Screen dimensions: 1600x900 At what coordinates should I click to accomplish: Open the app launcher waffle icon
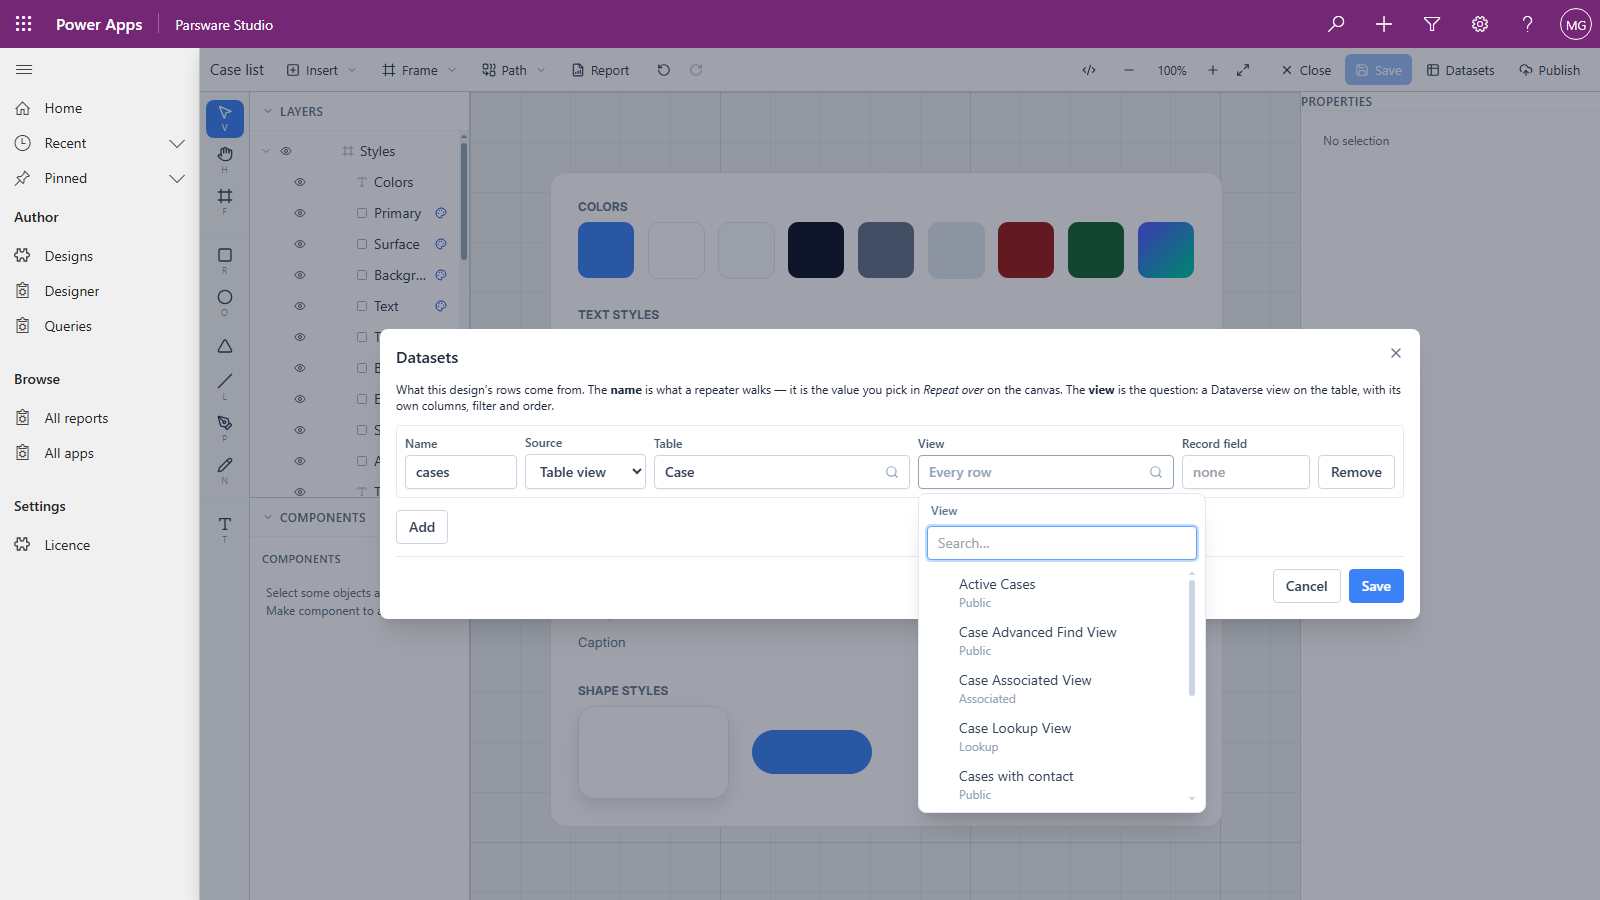point(24,24)
